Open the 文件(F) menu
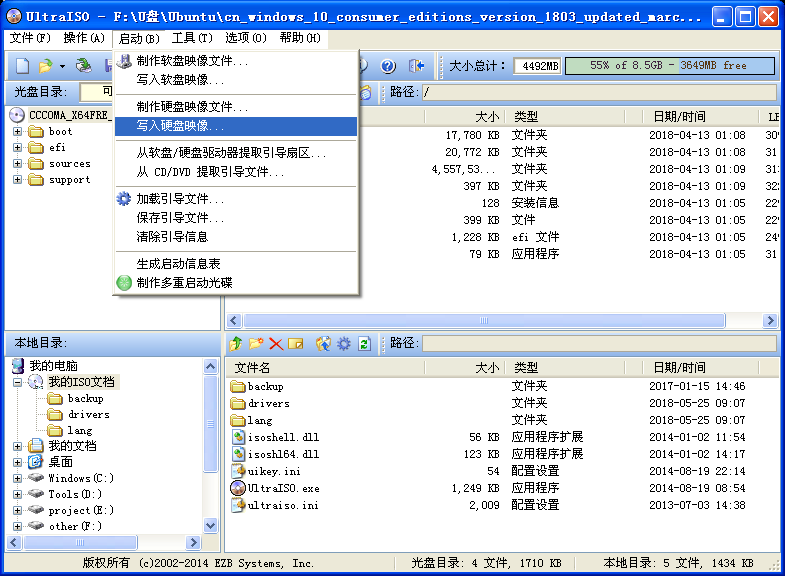 (30, 38)
